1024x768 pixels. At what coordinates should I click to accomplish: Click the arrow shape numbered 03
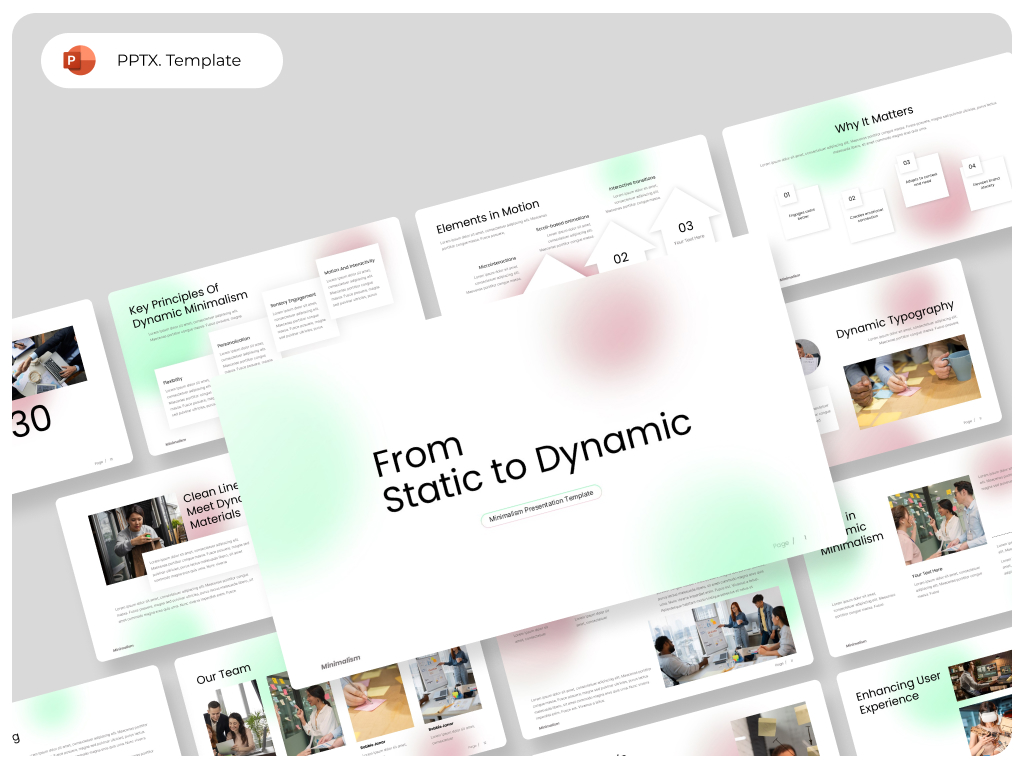click(x=684, y=226)
